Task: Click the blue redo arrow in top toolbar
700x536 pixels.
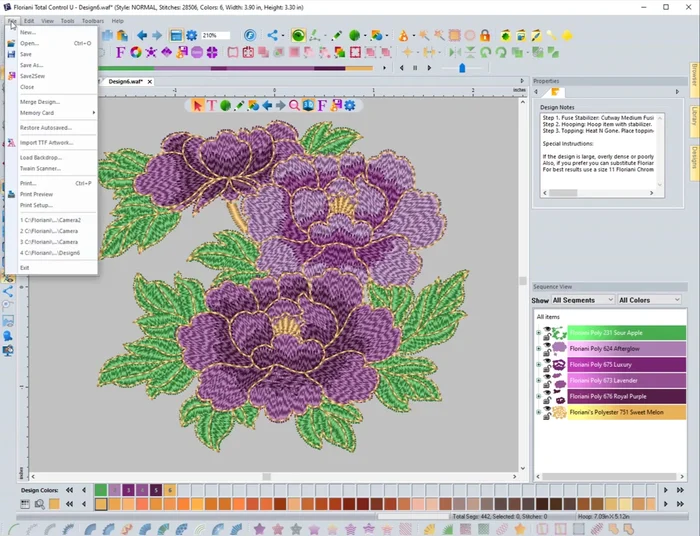Action: [x=156, y=36]
